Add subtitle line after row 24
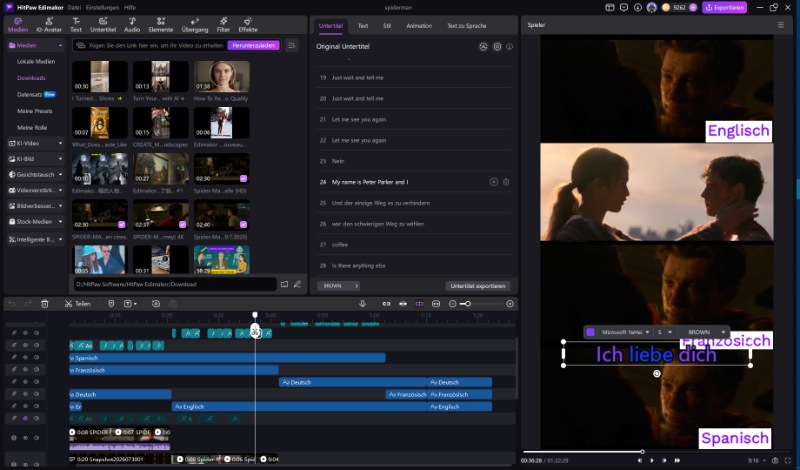The height and width of the screenshot is (470, 800). [493, 182]
